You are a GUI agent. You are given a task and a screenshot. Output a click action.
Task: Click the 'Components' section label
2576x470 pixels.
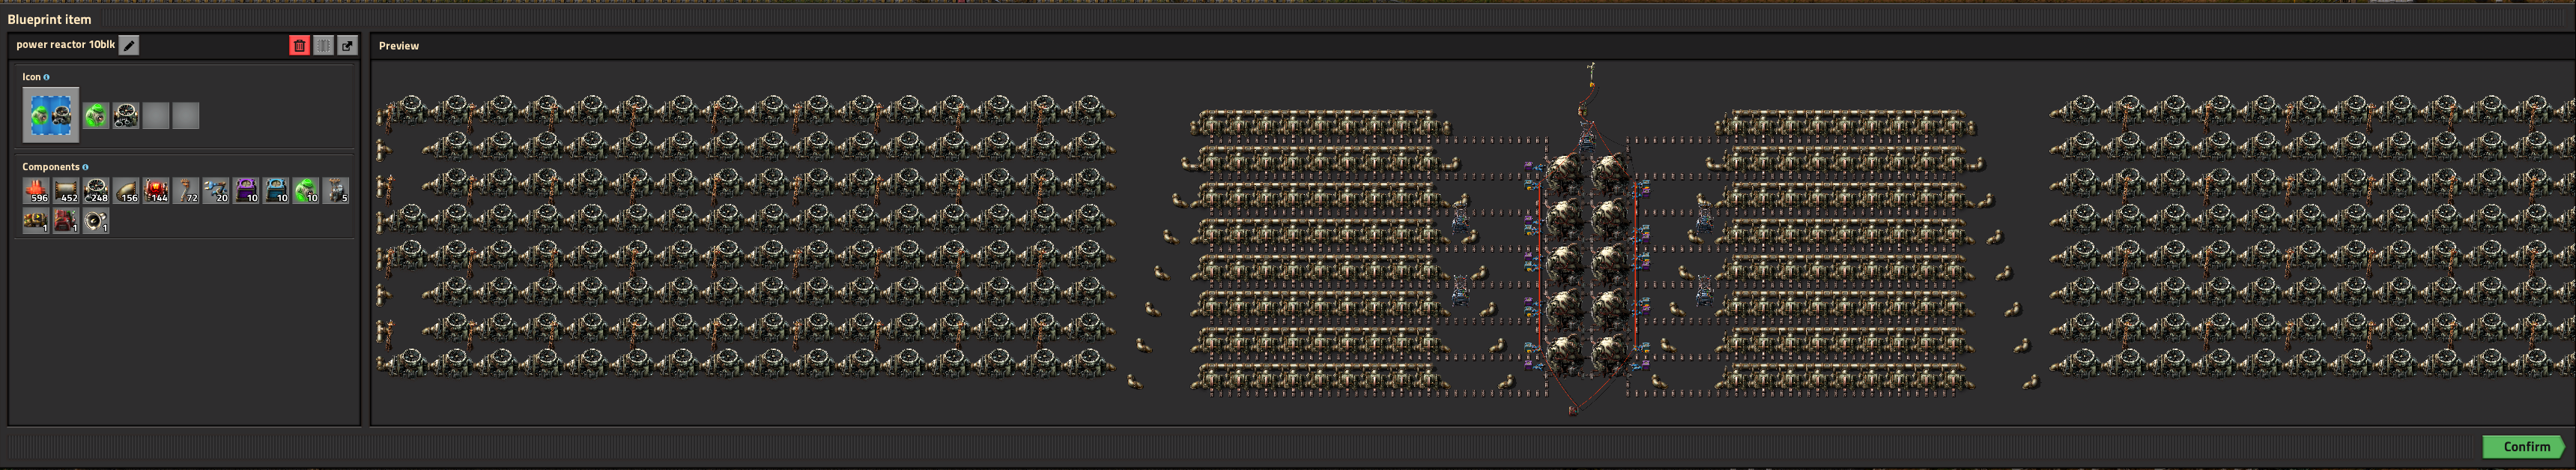click(x=51, y=167)
